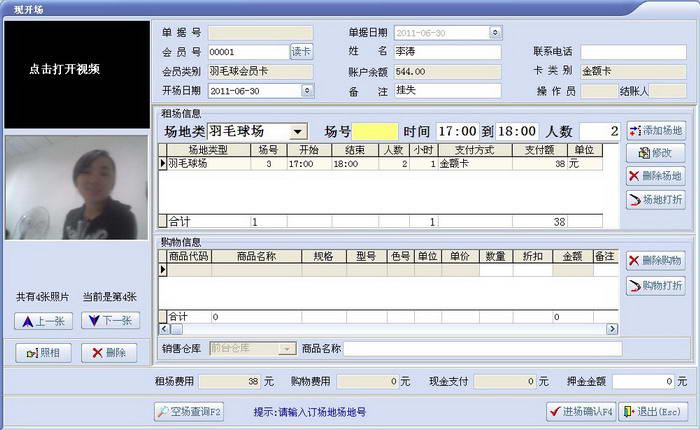Click the 17:00 start time field

click(x=457, y=131)
